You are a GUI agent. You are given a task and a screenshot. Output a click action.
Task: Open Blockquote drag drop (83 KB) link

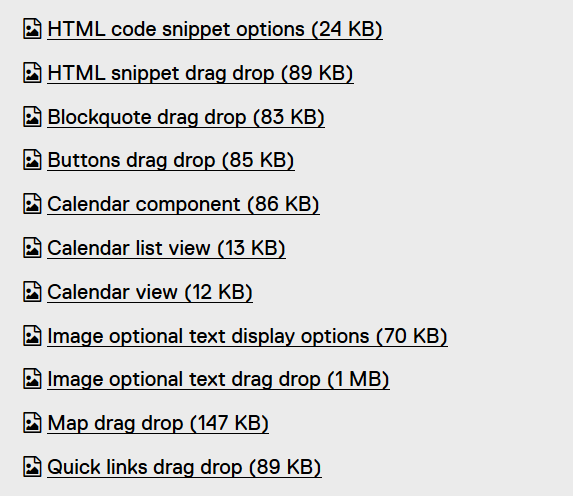pos(186,117)
